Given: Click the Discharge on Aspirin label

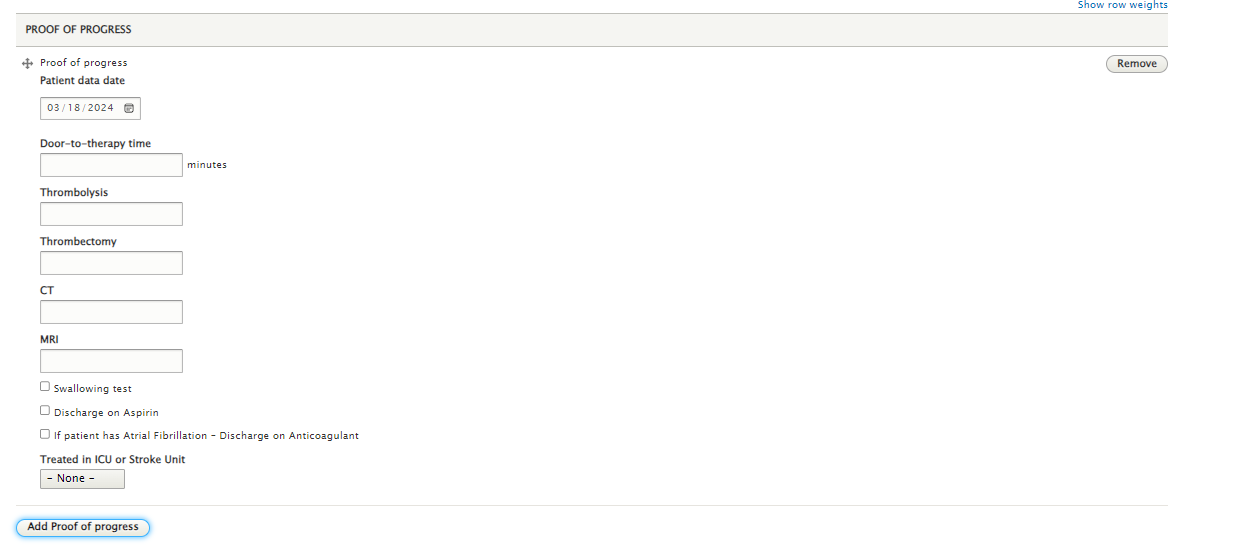Looking at the screenshot, I should click(106, 413).
